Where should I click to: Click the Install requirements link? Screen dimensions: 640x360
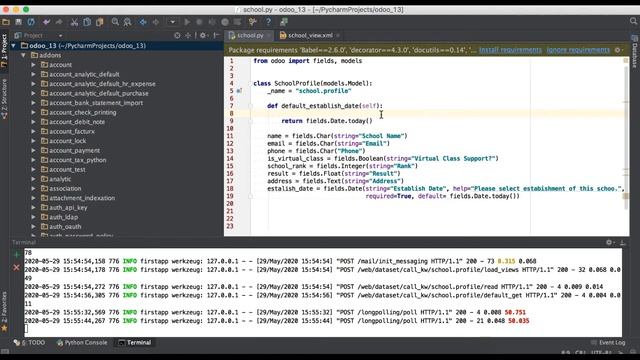click(510, 50)
